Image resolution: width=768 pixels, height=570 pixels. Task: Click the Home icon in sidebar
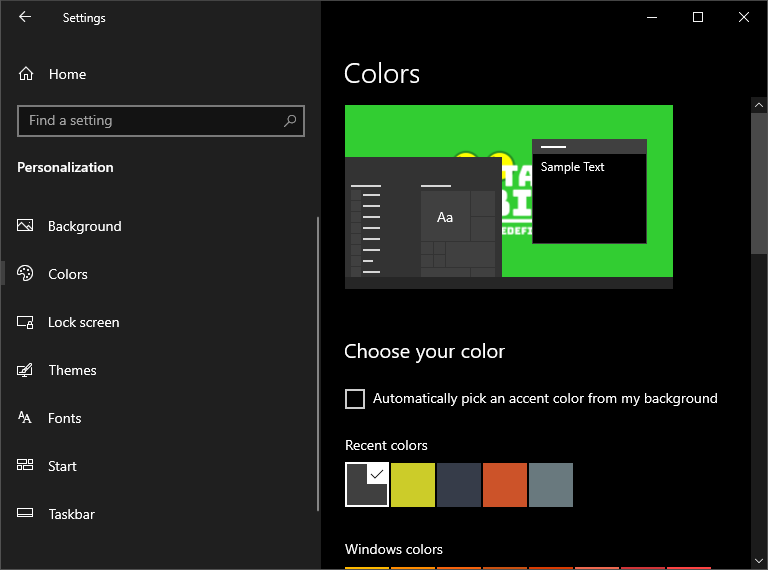[26, 74]
